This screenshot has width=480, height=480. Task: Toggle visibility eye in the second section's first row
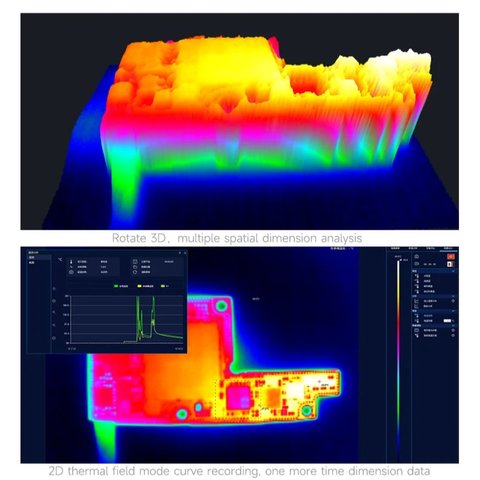coord(453,301)
